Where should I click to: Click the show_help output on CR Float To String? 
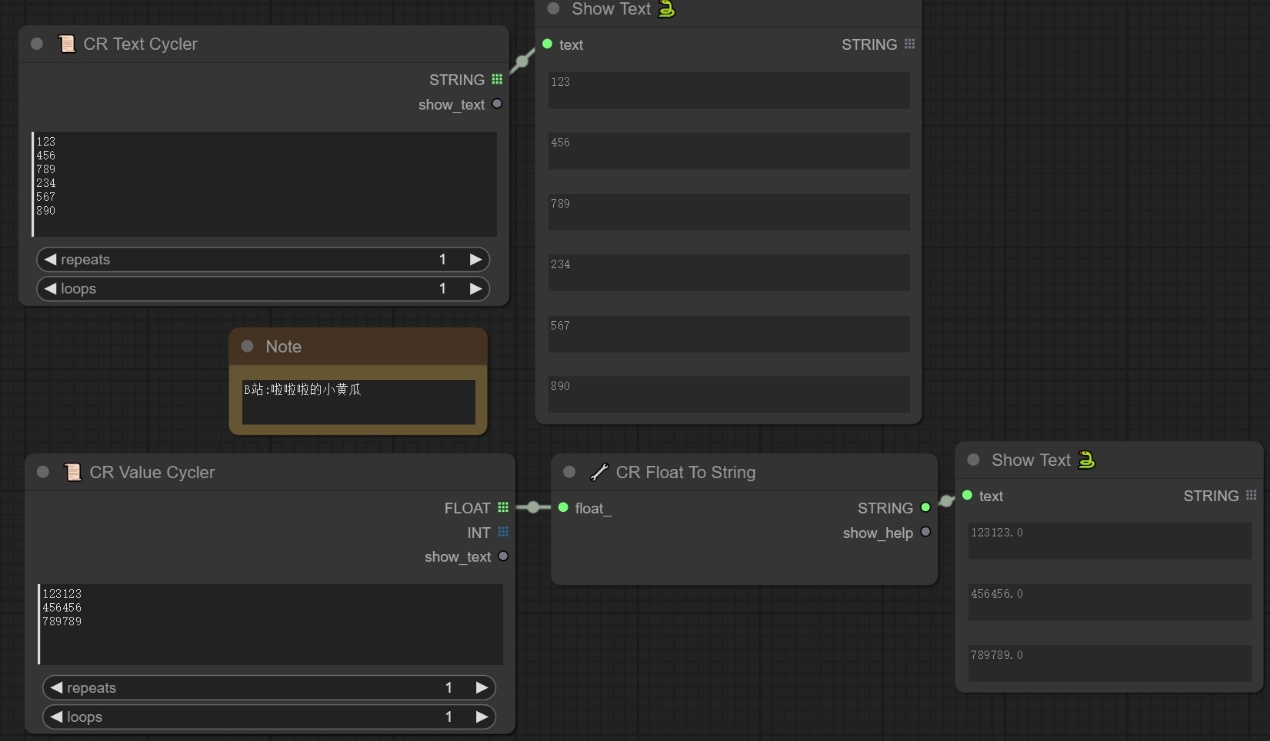click(x=925, y=532)
